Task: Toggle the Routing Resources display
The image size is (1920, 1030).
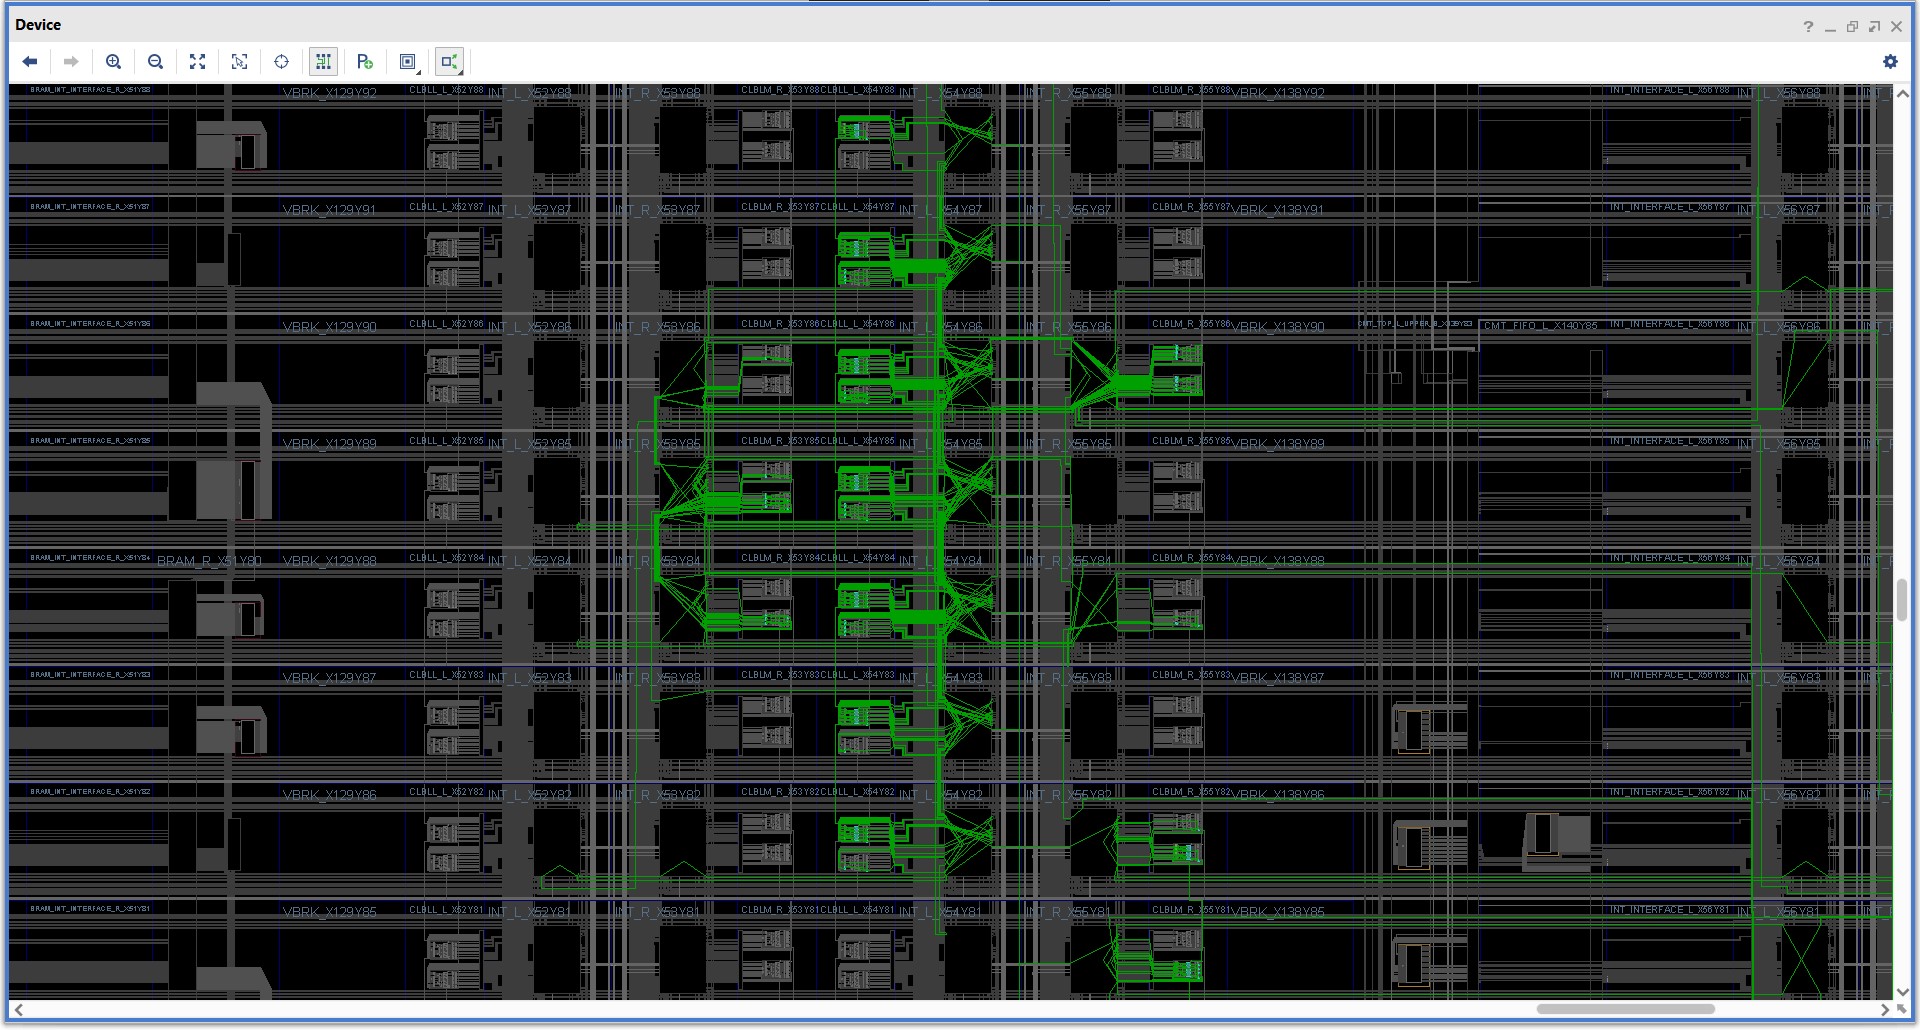Action: point(323,61)
